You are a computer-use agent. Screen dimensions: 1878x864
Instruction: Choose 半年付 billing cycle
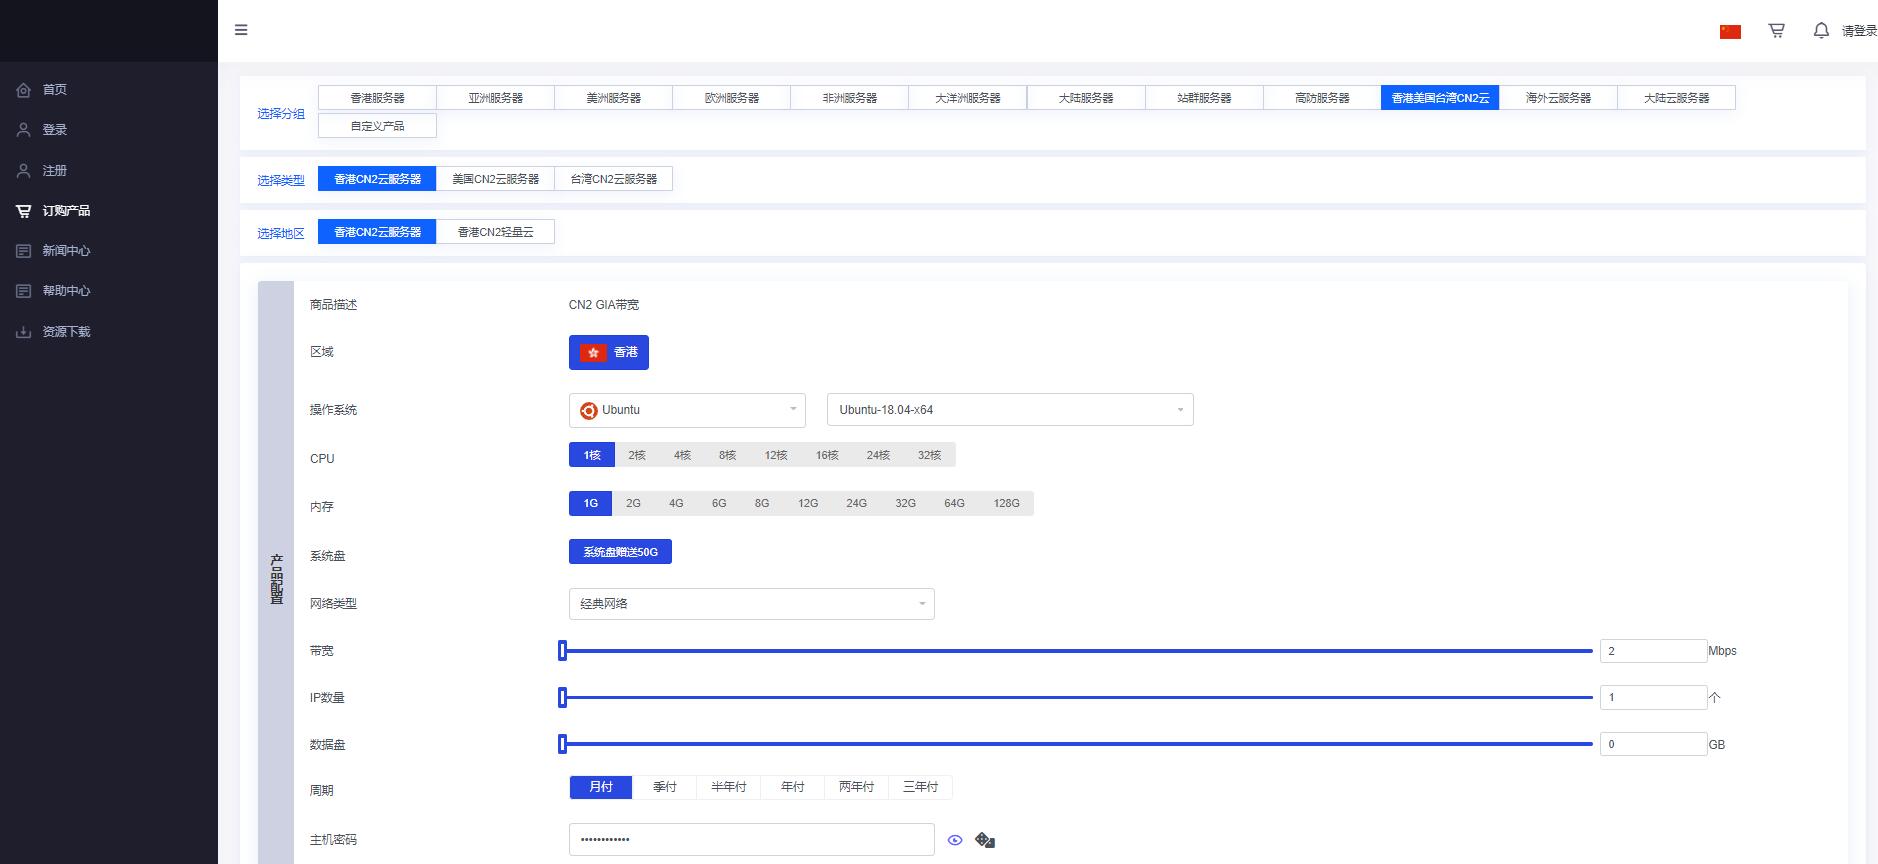[x=729, y=787]
